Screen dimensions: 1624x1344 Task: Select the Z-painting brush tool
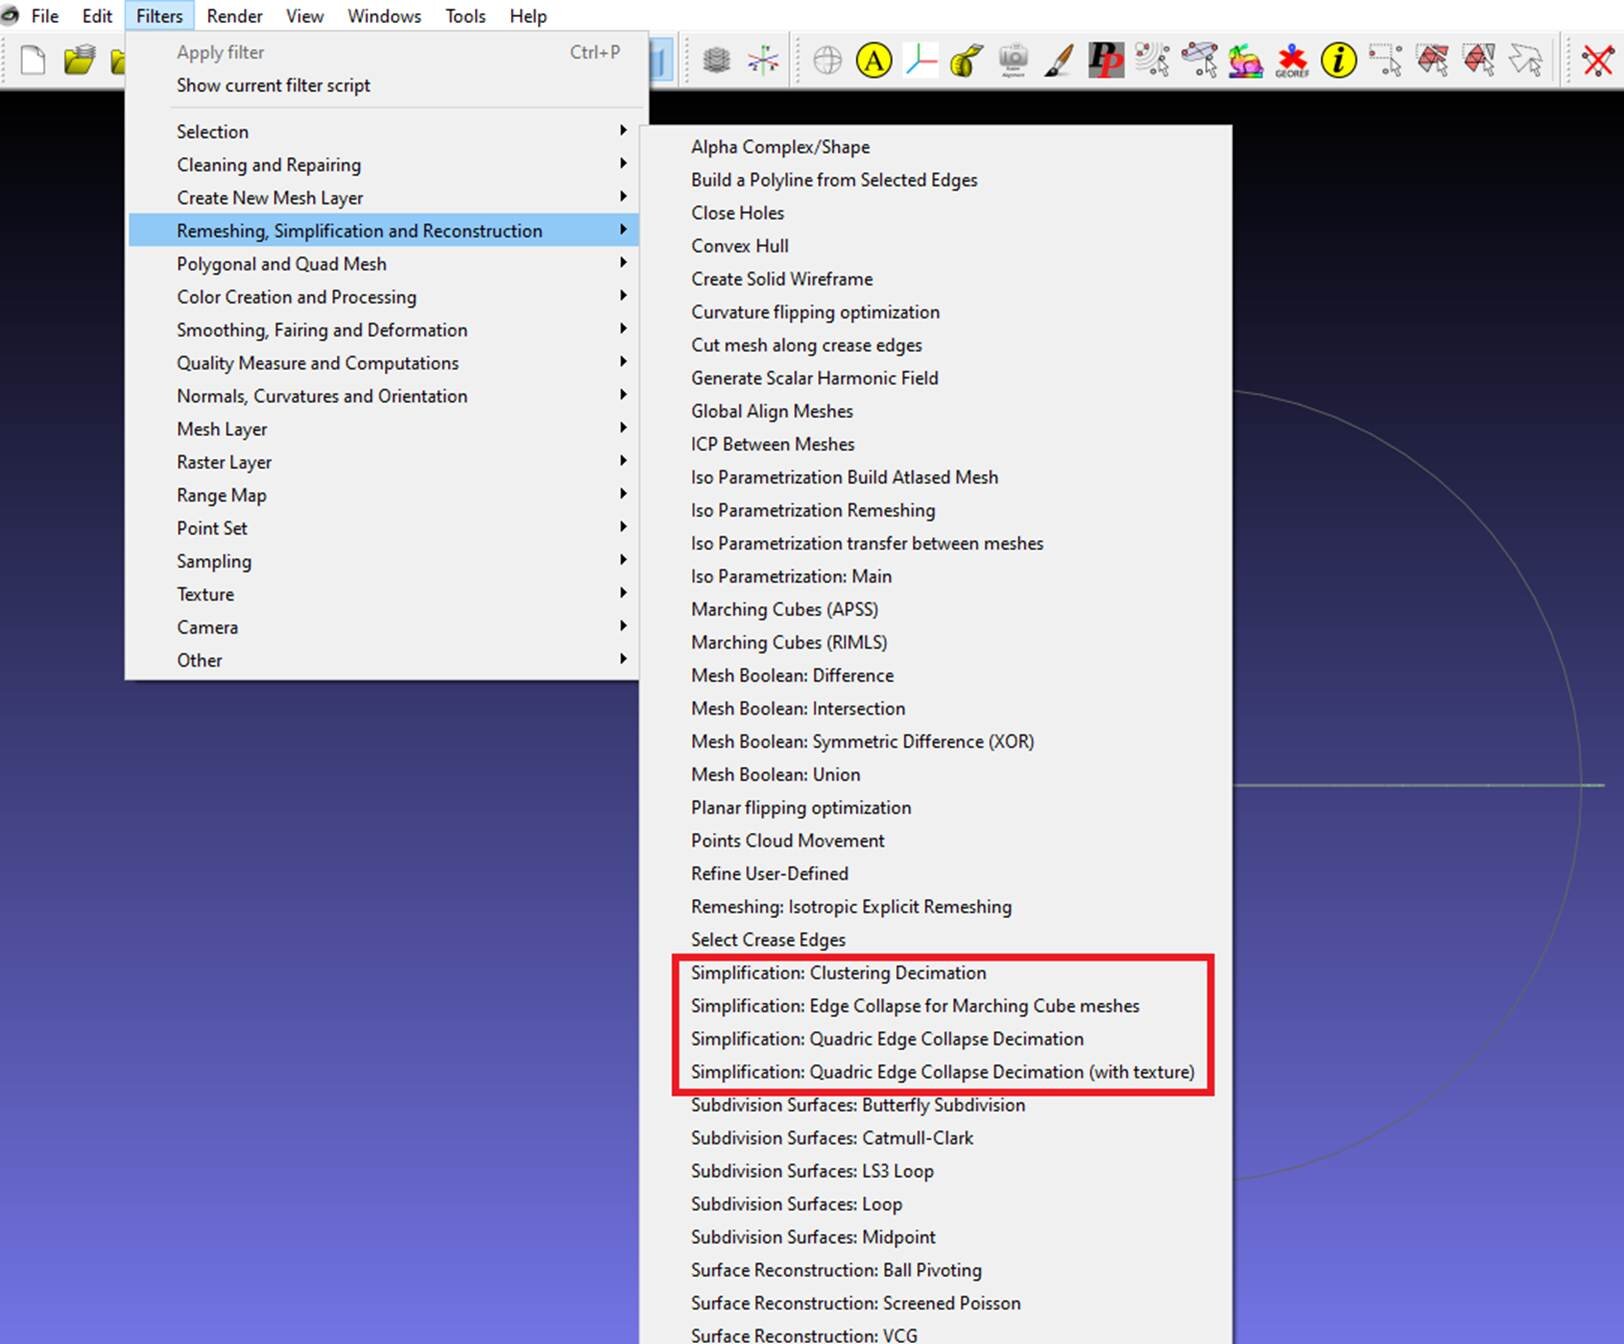pos(1058,61)
